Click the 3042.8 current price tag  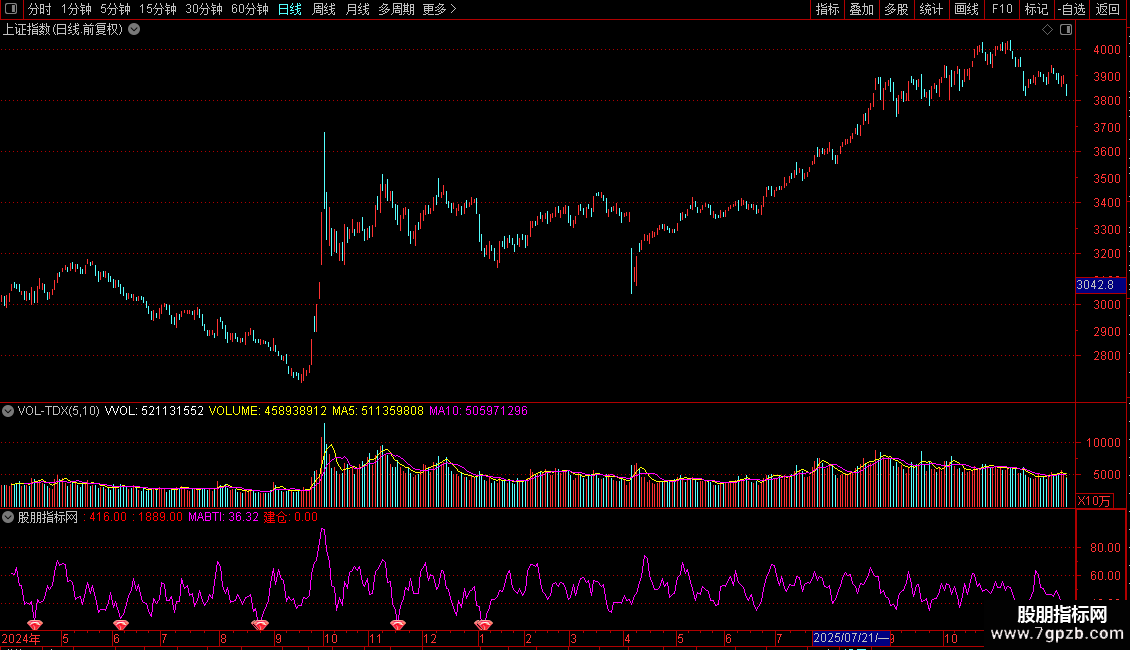(x=1100, y=285)
